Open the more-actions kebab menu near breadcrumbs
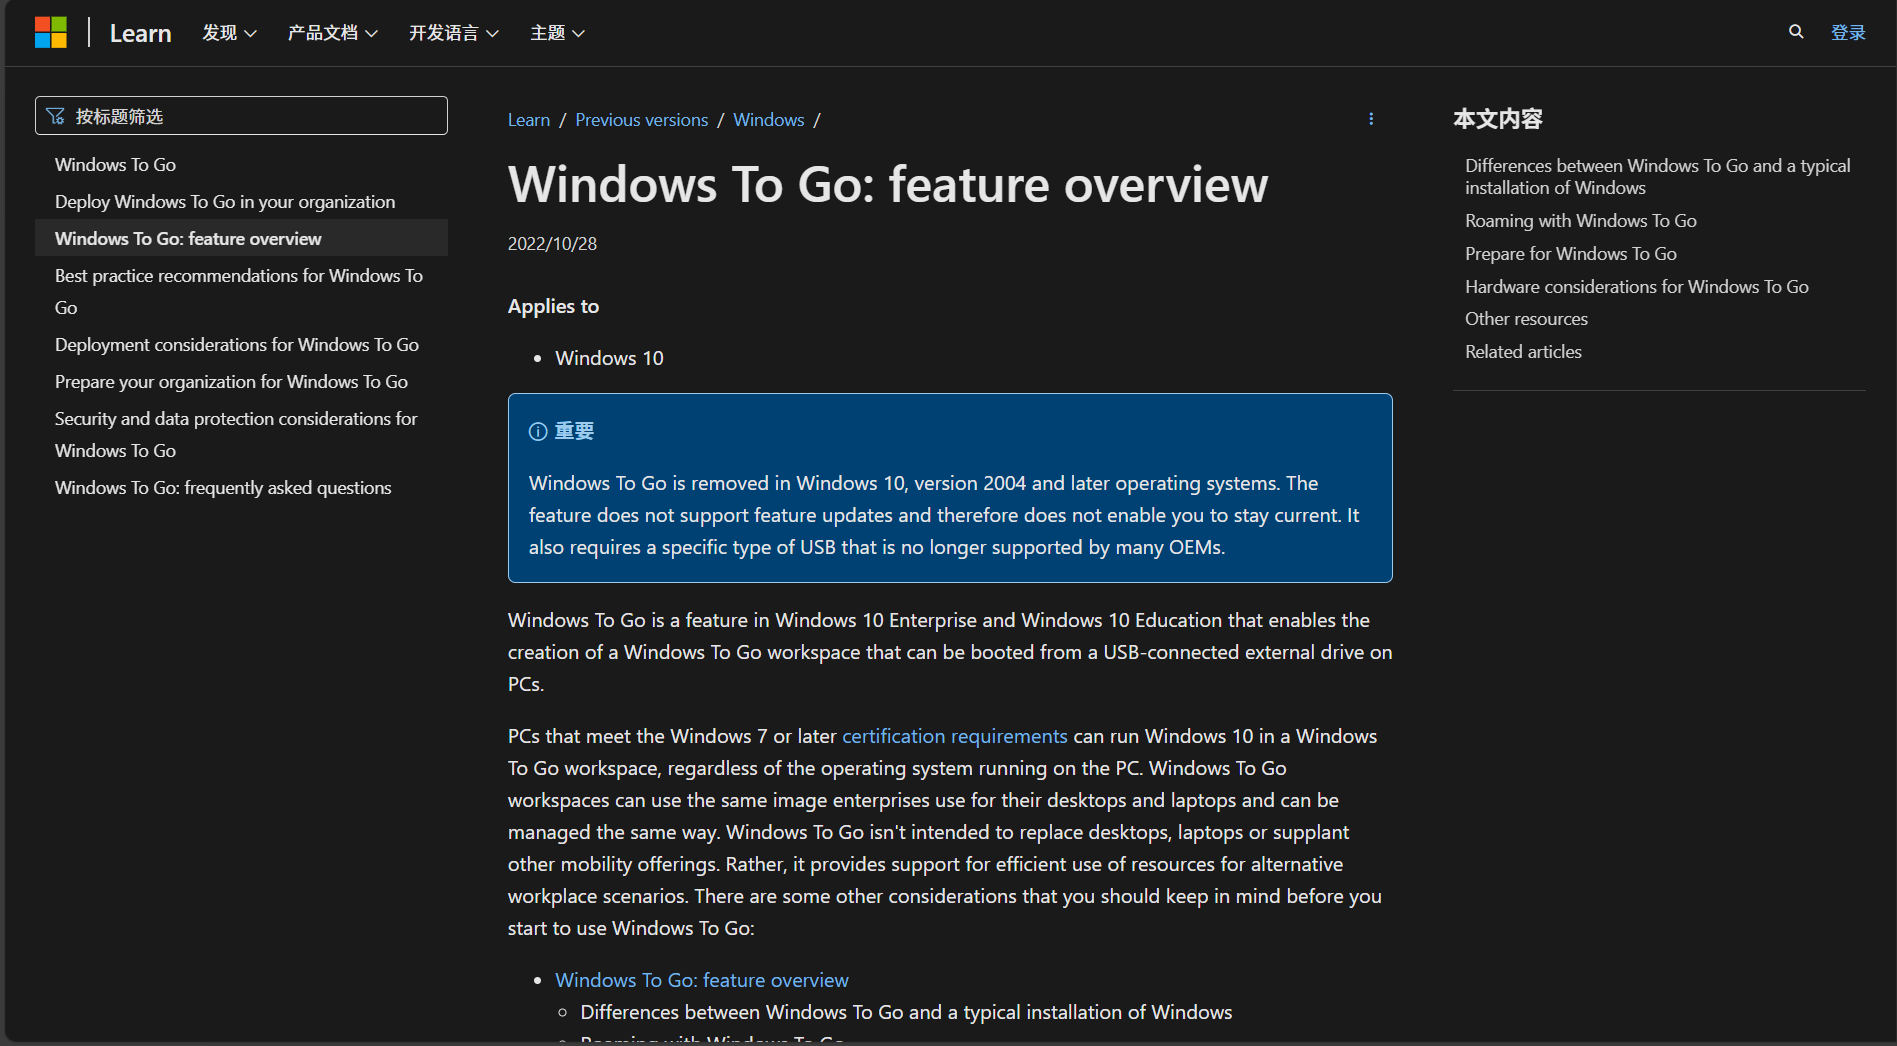This screenshot has height=1046, width=1897. pyautogui.click(x=1371, y=119)
